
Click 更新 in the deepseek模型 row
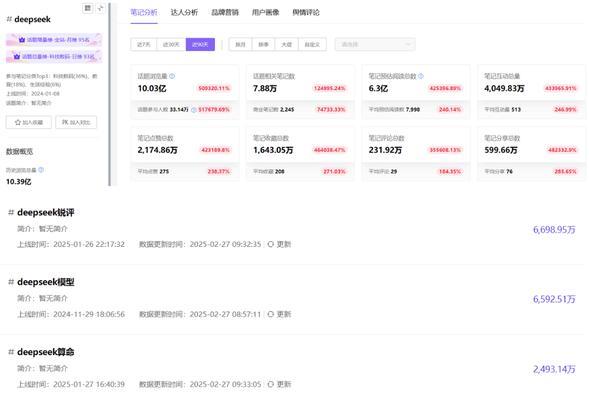(284, 314)
